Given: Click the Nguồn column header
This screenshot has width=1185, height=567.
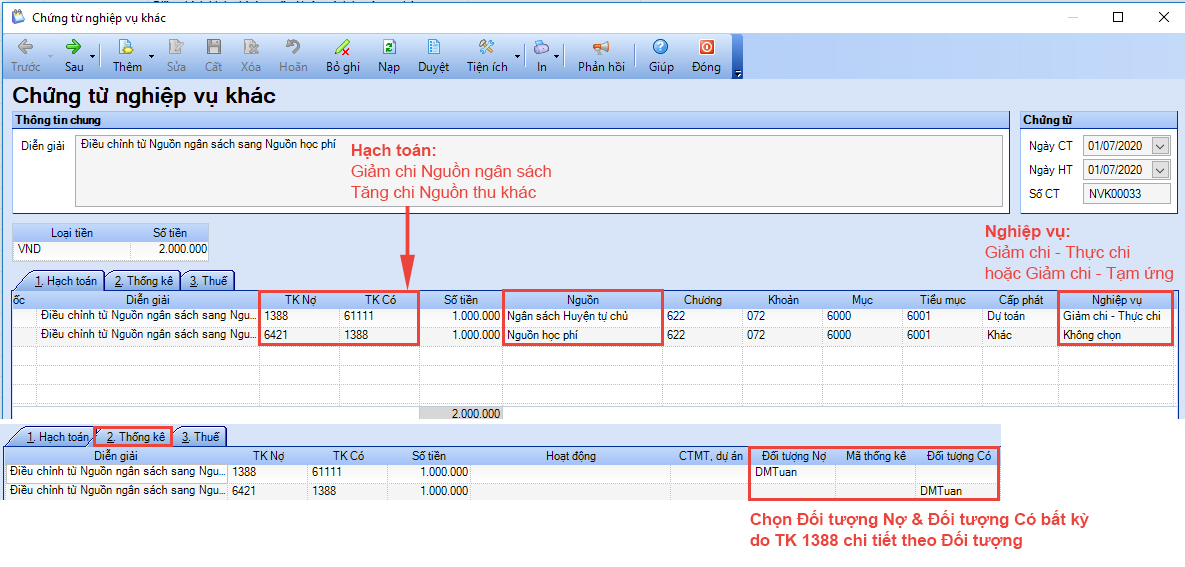Looking at the screenshot, I should point(583,300).
